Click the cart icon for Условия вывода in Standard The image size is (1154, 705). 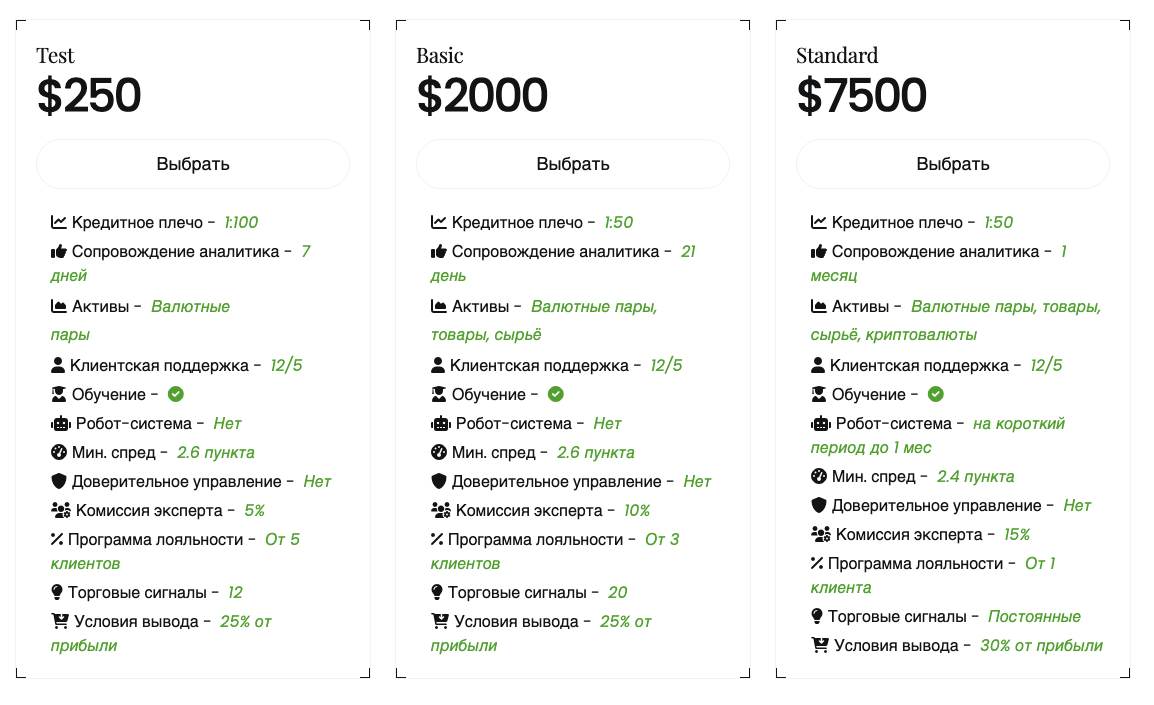(820, 645)
